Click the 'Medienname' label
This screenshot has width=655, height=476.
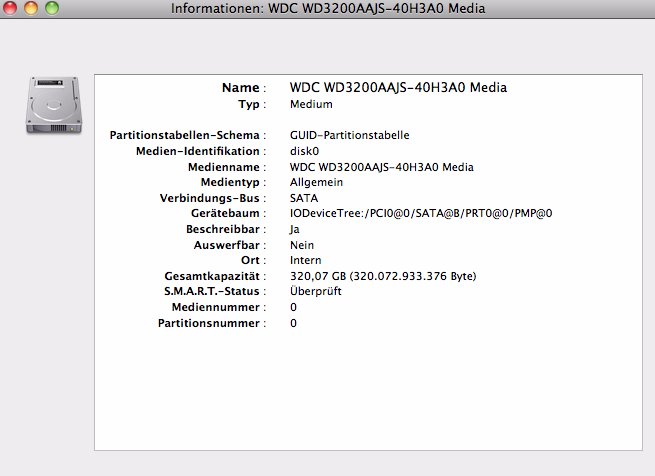(x=224, y=167)
